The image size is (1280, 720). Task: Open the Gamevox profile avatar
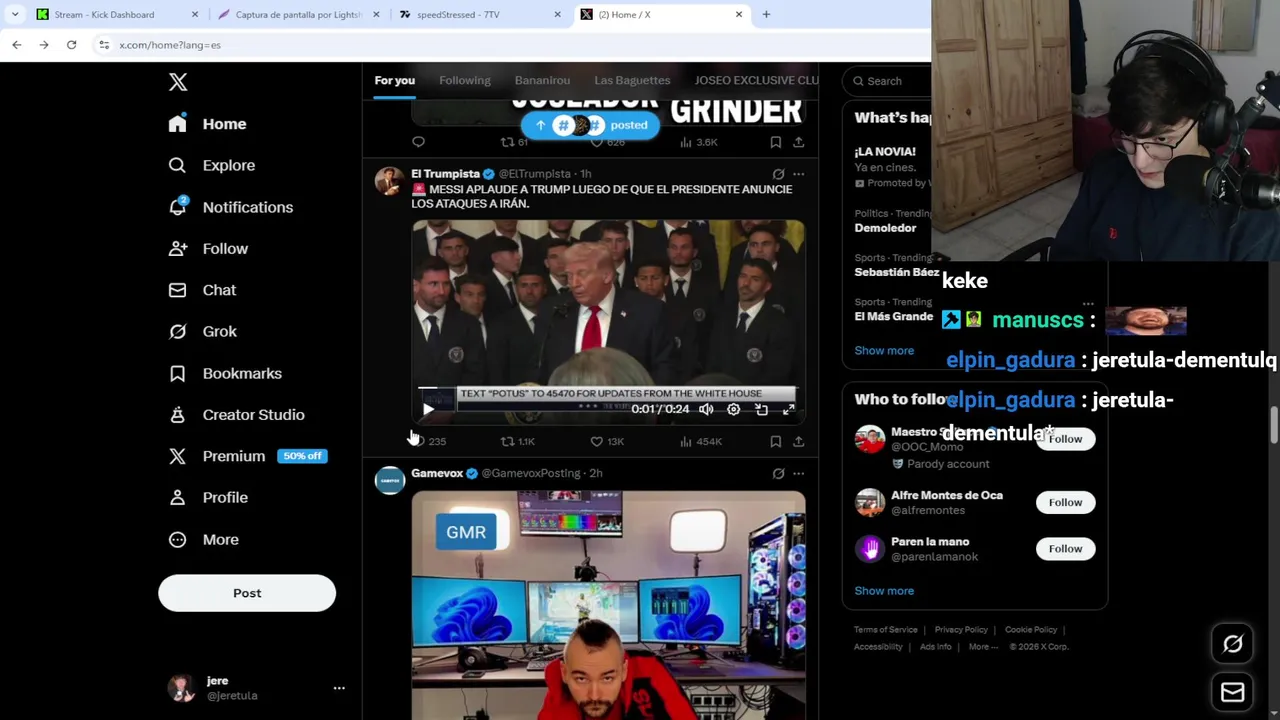389,480
